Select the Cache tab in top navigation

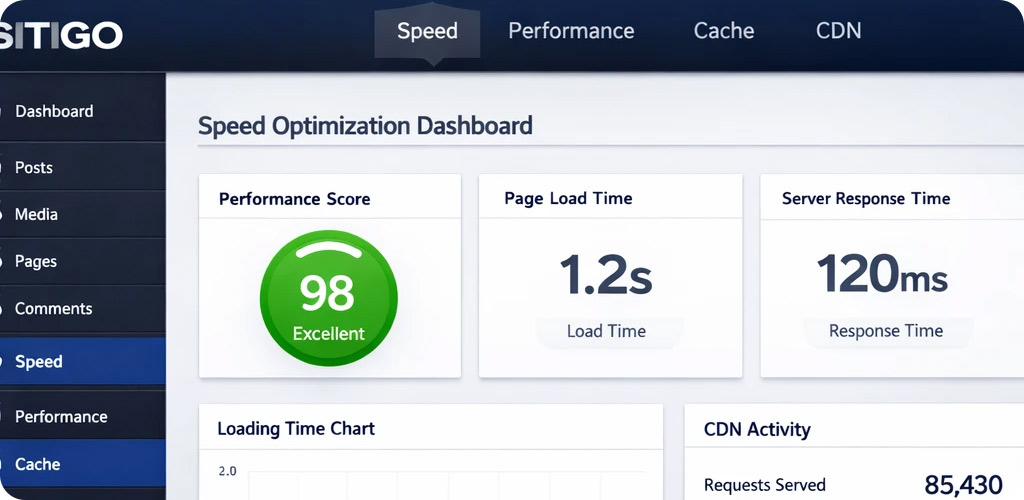(x=724, y=31)
